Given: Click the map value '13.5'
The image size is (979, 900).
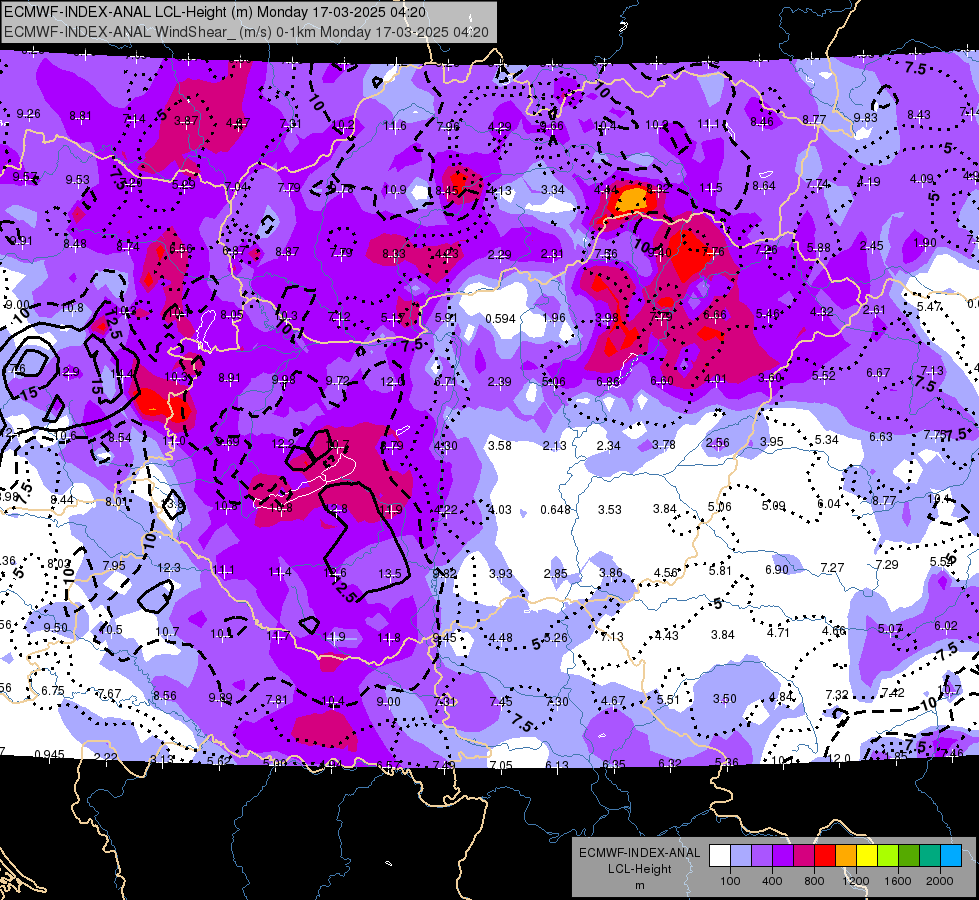Looking at the screenshot, I should (390, 573).
